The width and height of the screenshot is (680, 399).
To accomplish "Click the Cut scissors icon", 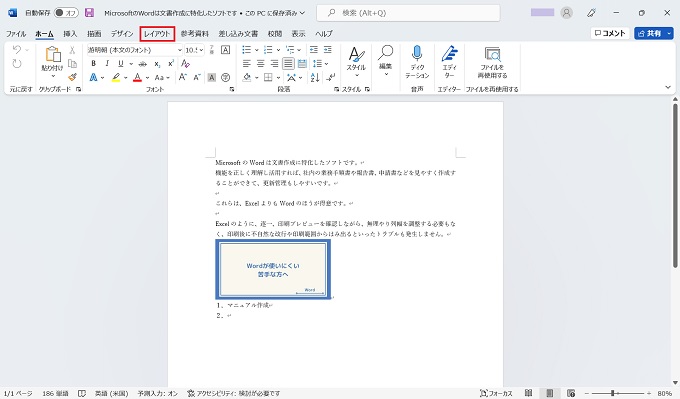I will tap(72, 50).
